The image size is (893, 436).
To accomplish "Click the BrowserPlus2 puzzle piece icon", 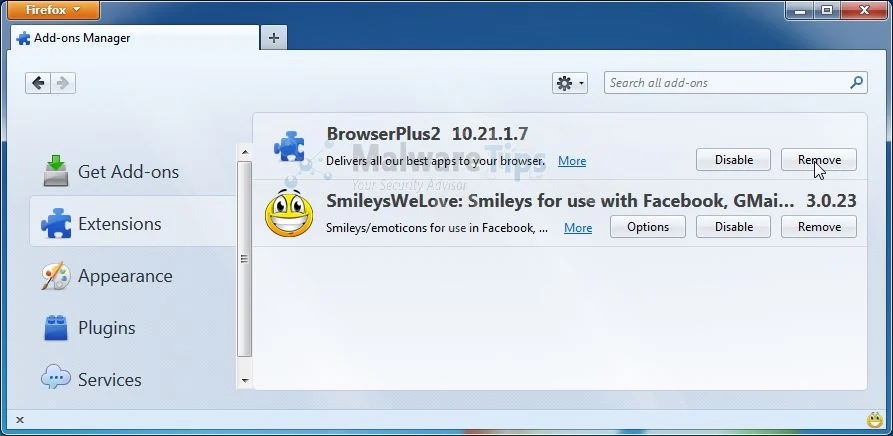I will [x=289, y=147].
